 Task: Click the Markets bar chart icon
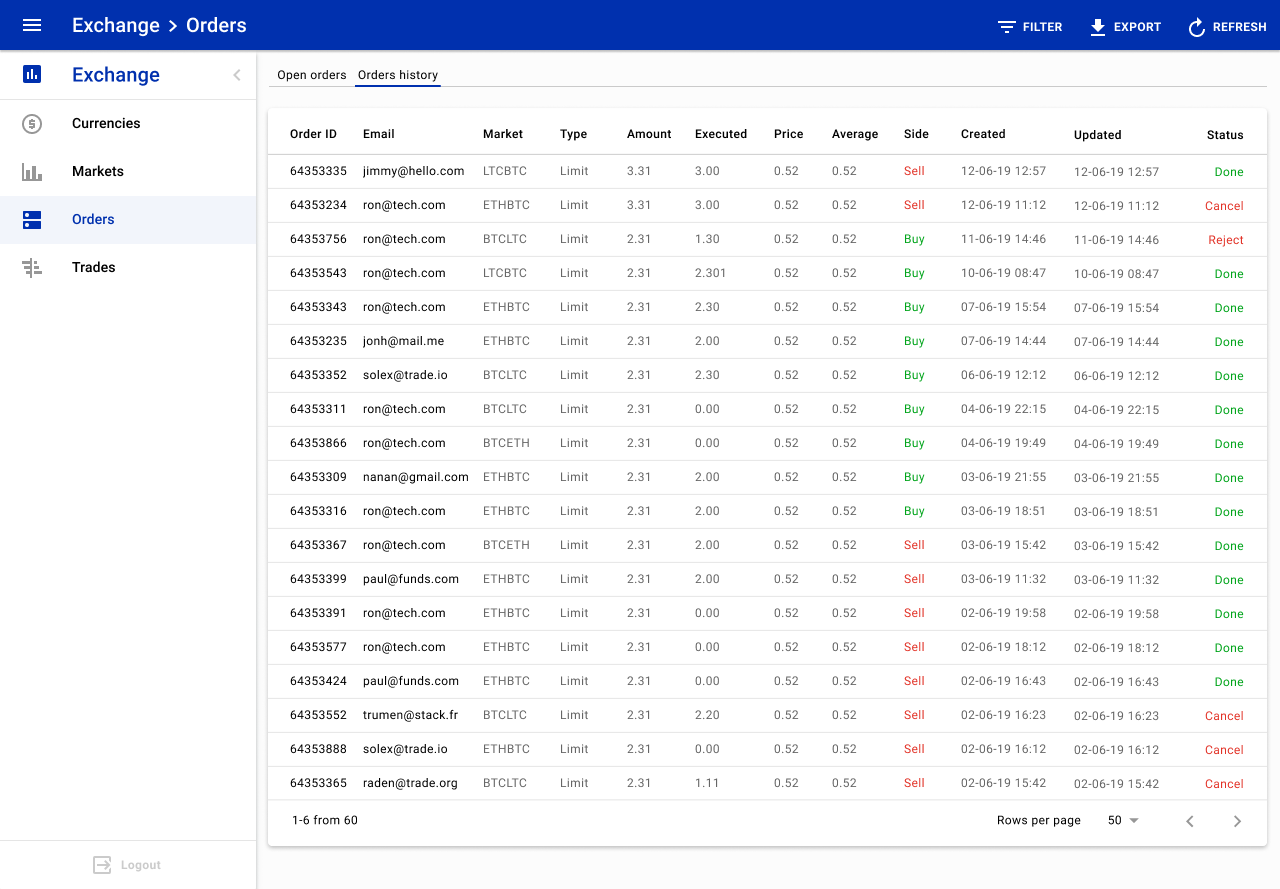(32, 172)
